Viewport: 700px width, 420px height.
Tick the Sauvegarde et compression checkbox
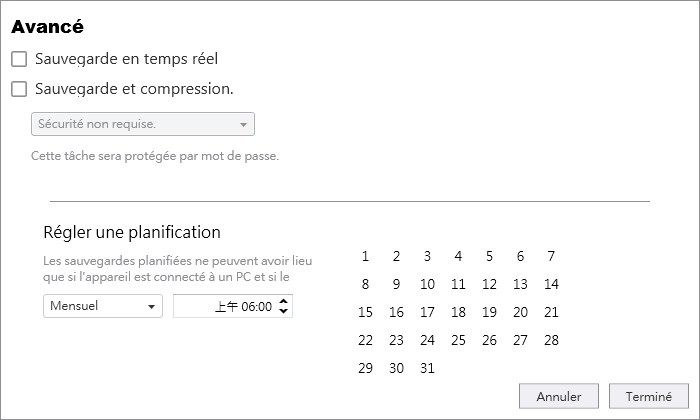coord(19,89)
